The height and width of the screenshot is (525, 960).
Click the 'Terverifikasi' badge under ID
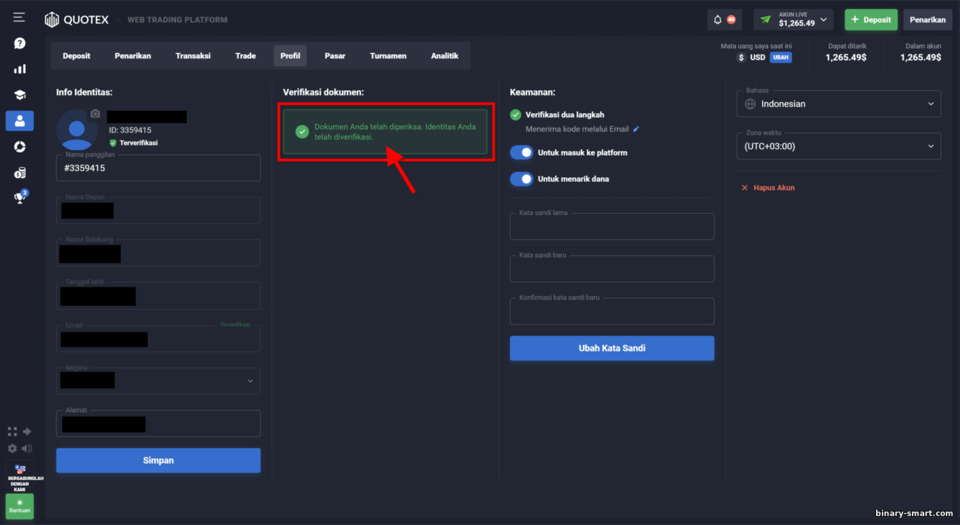click(x=133, y=143)
